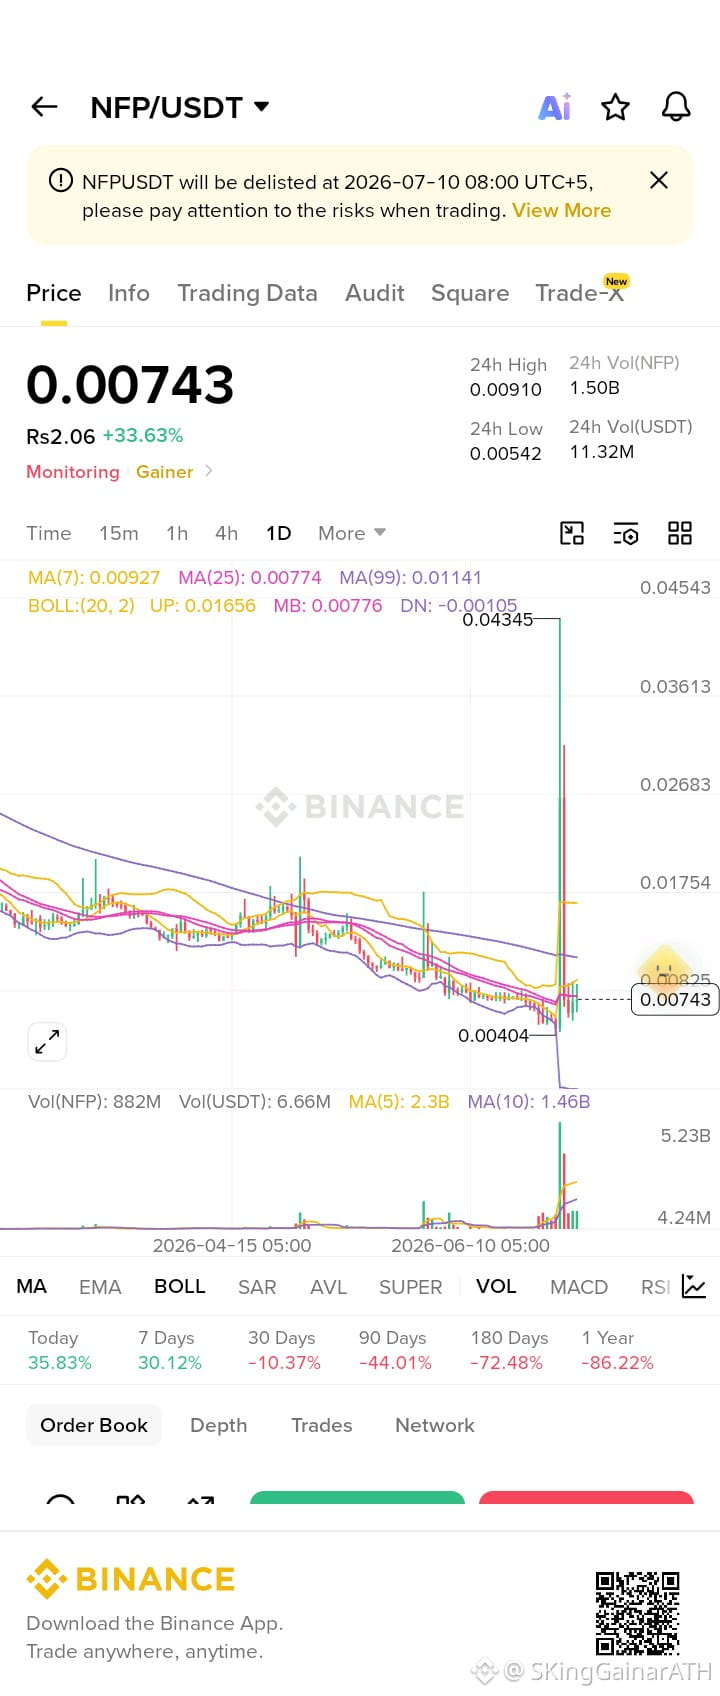
Task: Select the 1D chart interval
Action: click(x=278, y=533)
